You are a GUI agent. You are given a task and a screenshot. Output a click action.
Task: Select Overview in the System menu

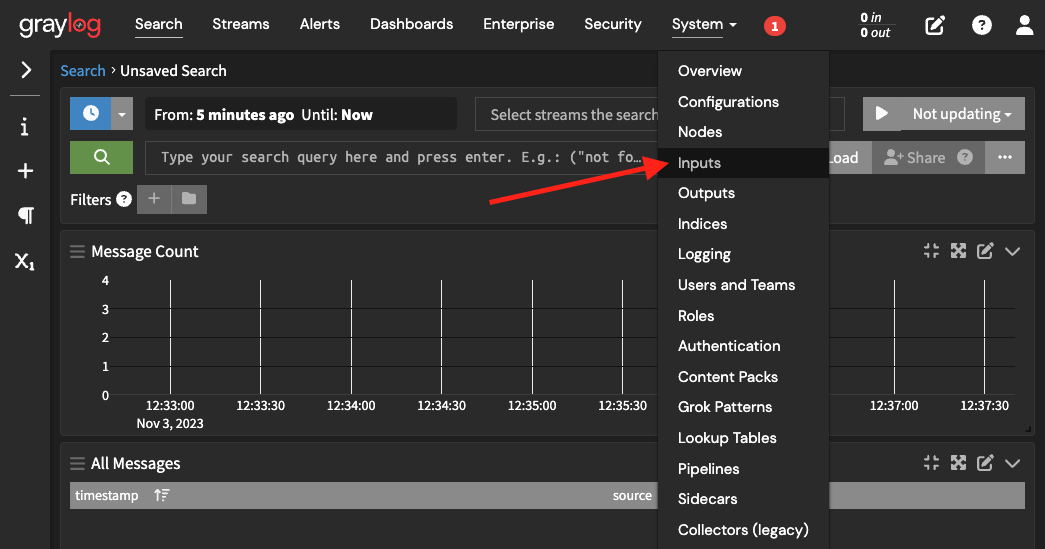tap(743, 71)
